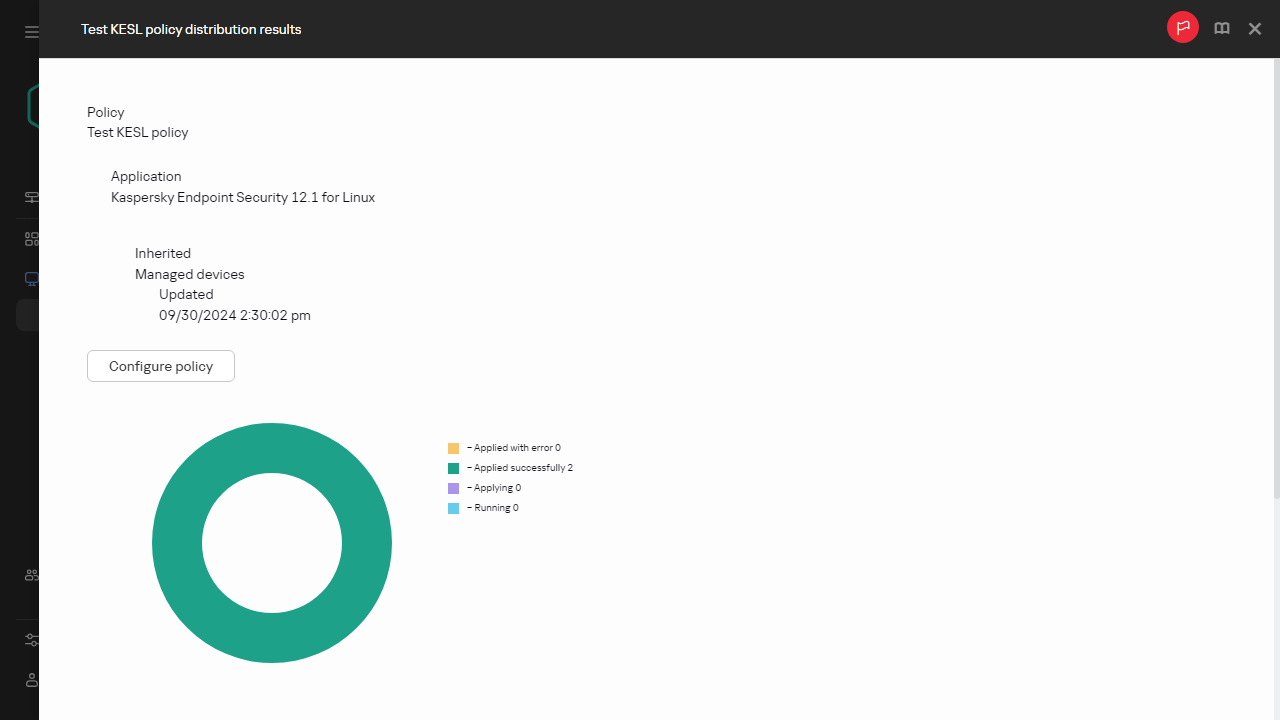This screenshot has width=1280, height=720.
Task: Click the Configure policy button
Action: coord(161,366)
